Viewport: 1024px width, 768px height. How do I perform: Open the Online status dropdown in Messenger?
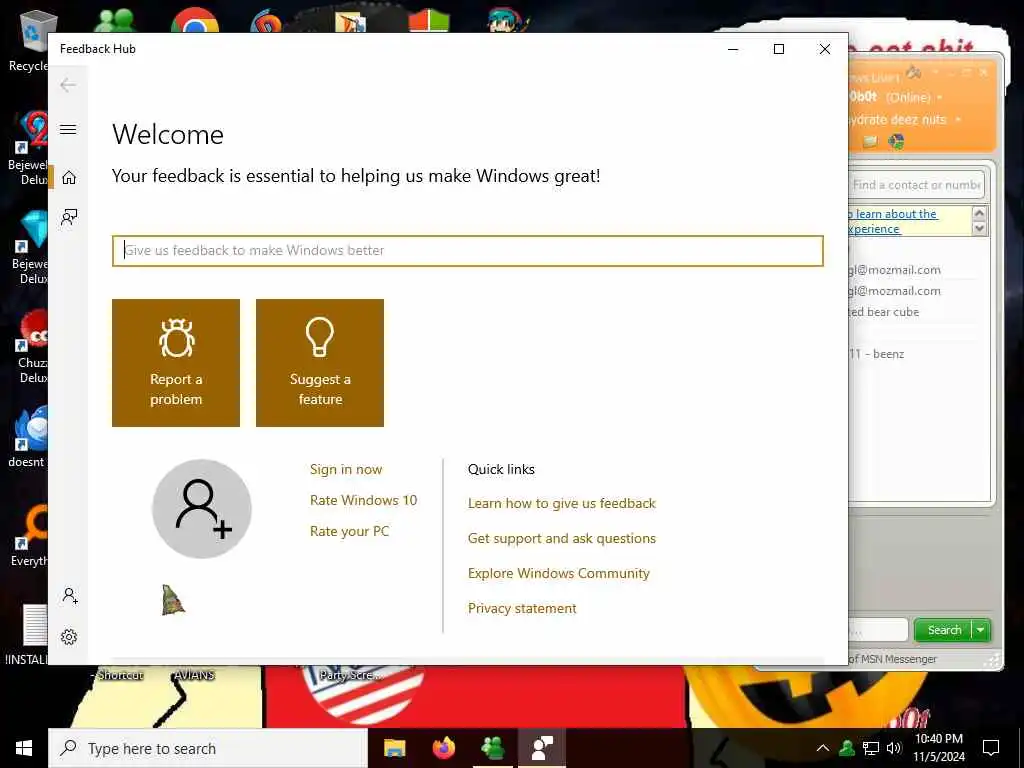click(x=940, y=97)
